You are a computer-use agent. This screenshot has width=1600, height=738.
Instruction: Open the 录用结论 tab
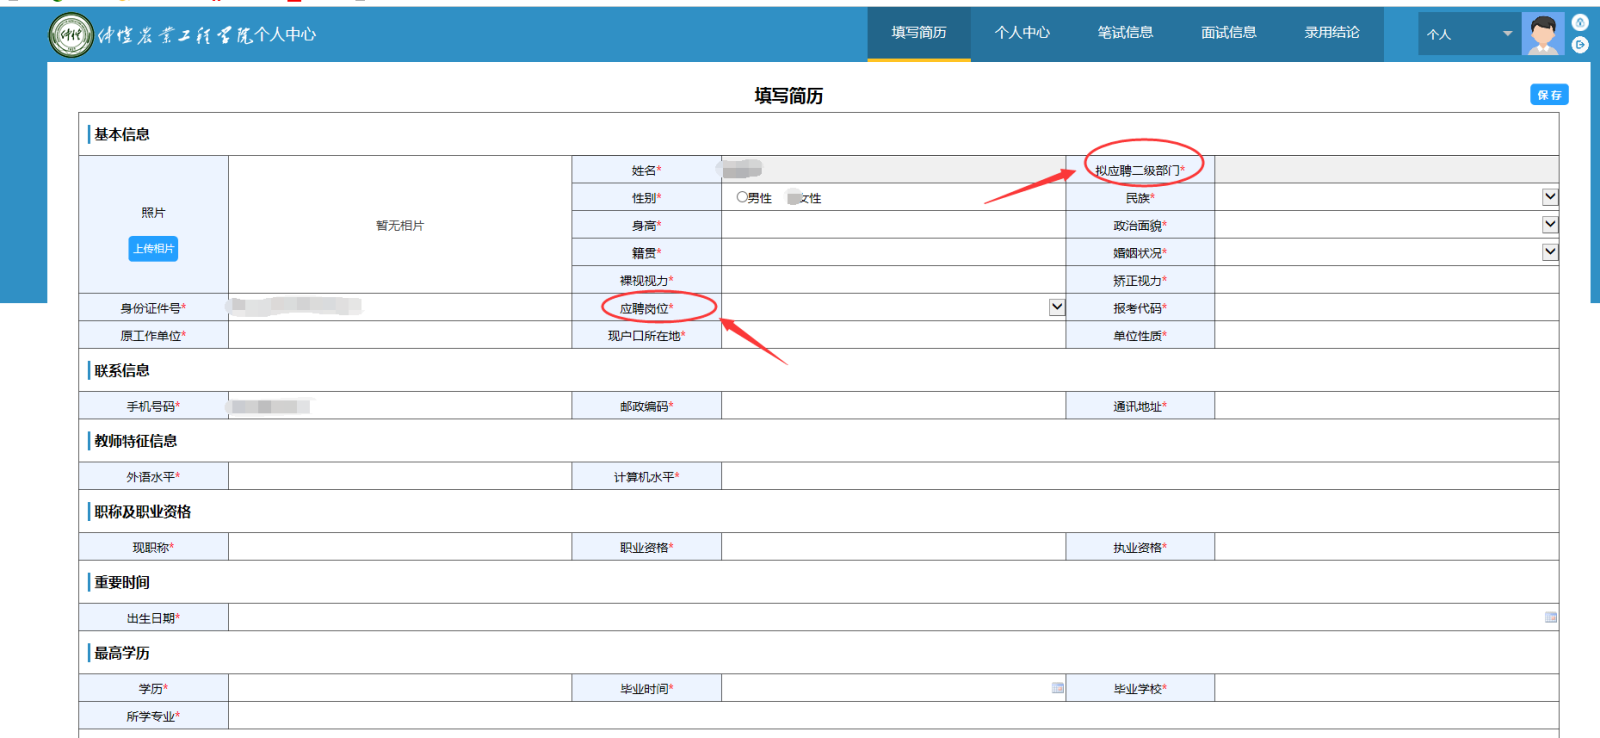[1332, 33]
